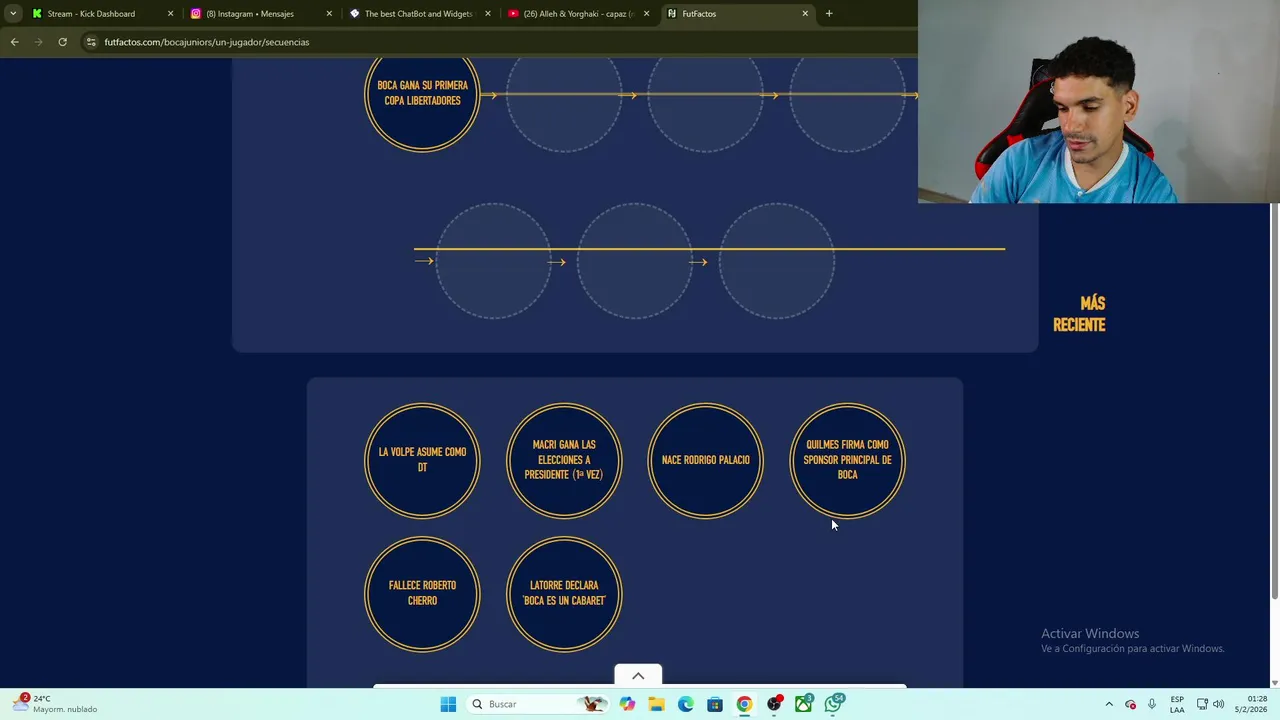Show hidden system tray icons
The image size is (1280, 720).
tap(1109, 704)
